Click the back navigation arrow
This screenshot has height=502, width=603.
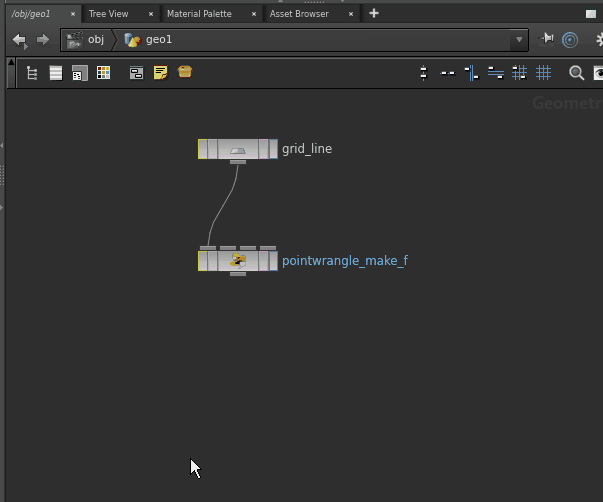tap(19, 40)
